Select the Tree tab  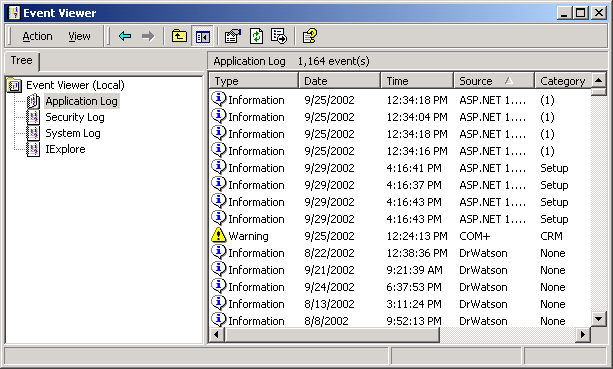click(x=22, y=61)
